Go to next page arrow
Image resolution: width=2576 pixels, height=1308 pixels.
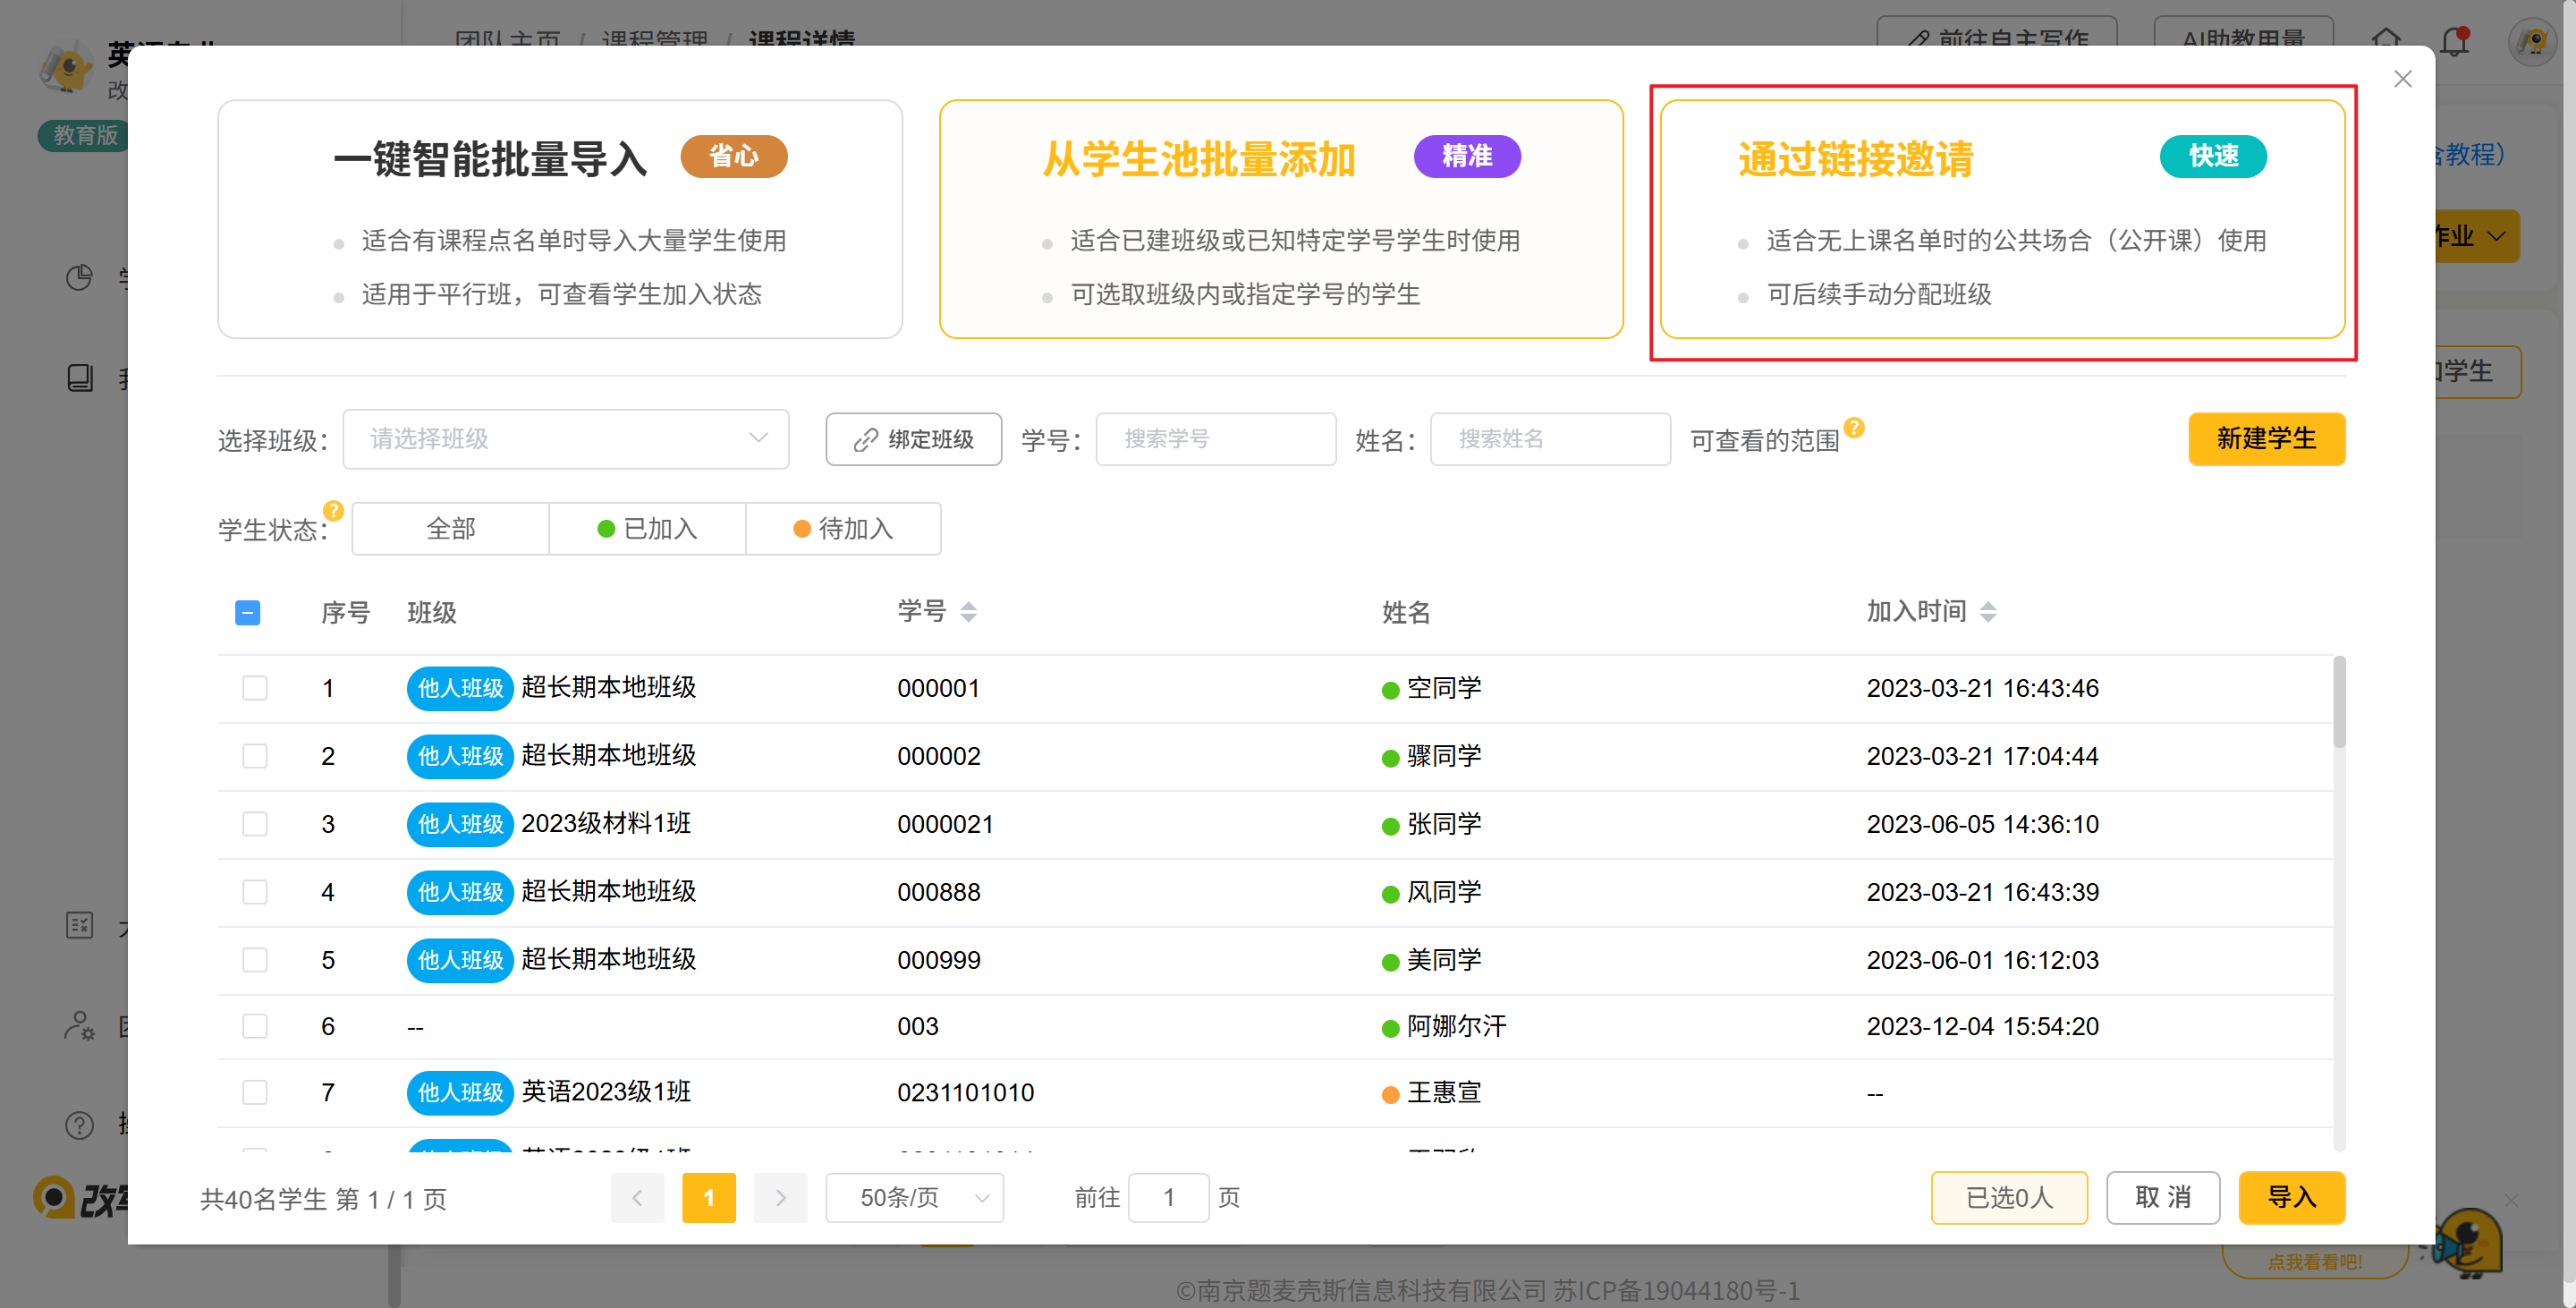[x=780, y=1197]
